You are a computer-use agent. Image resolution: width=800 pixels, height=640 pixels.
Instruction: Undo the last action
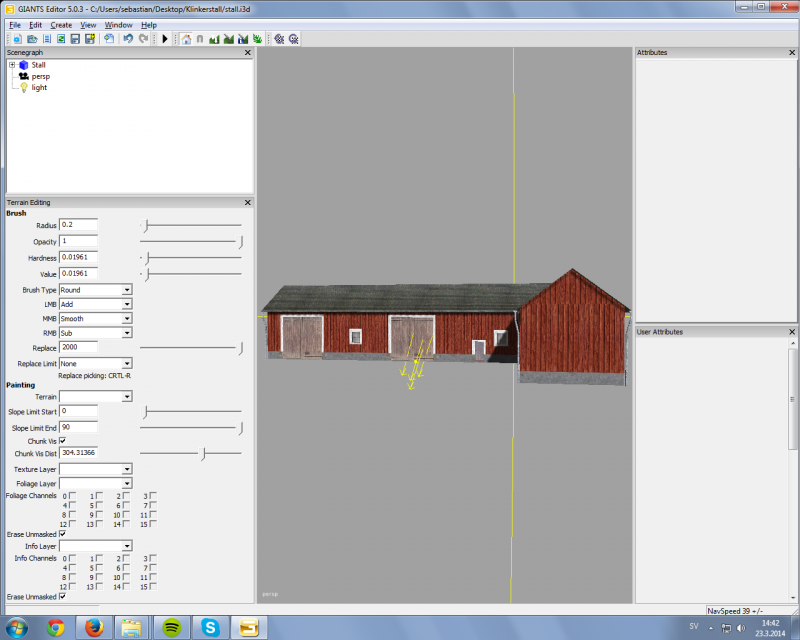tap(128, 39)
